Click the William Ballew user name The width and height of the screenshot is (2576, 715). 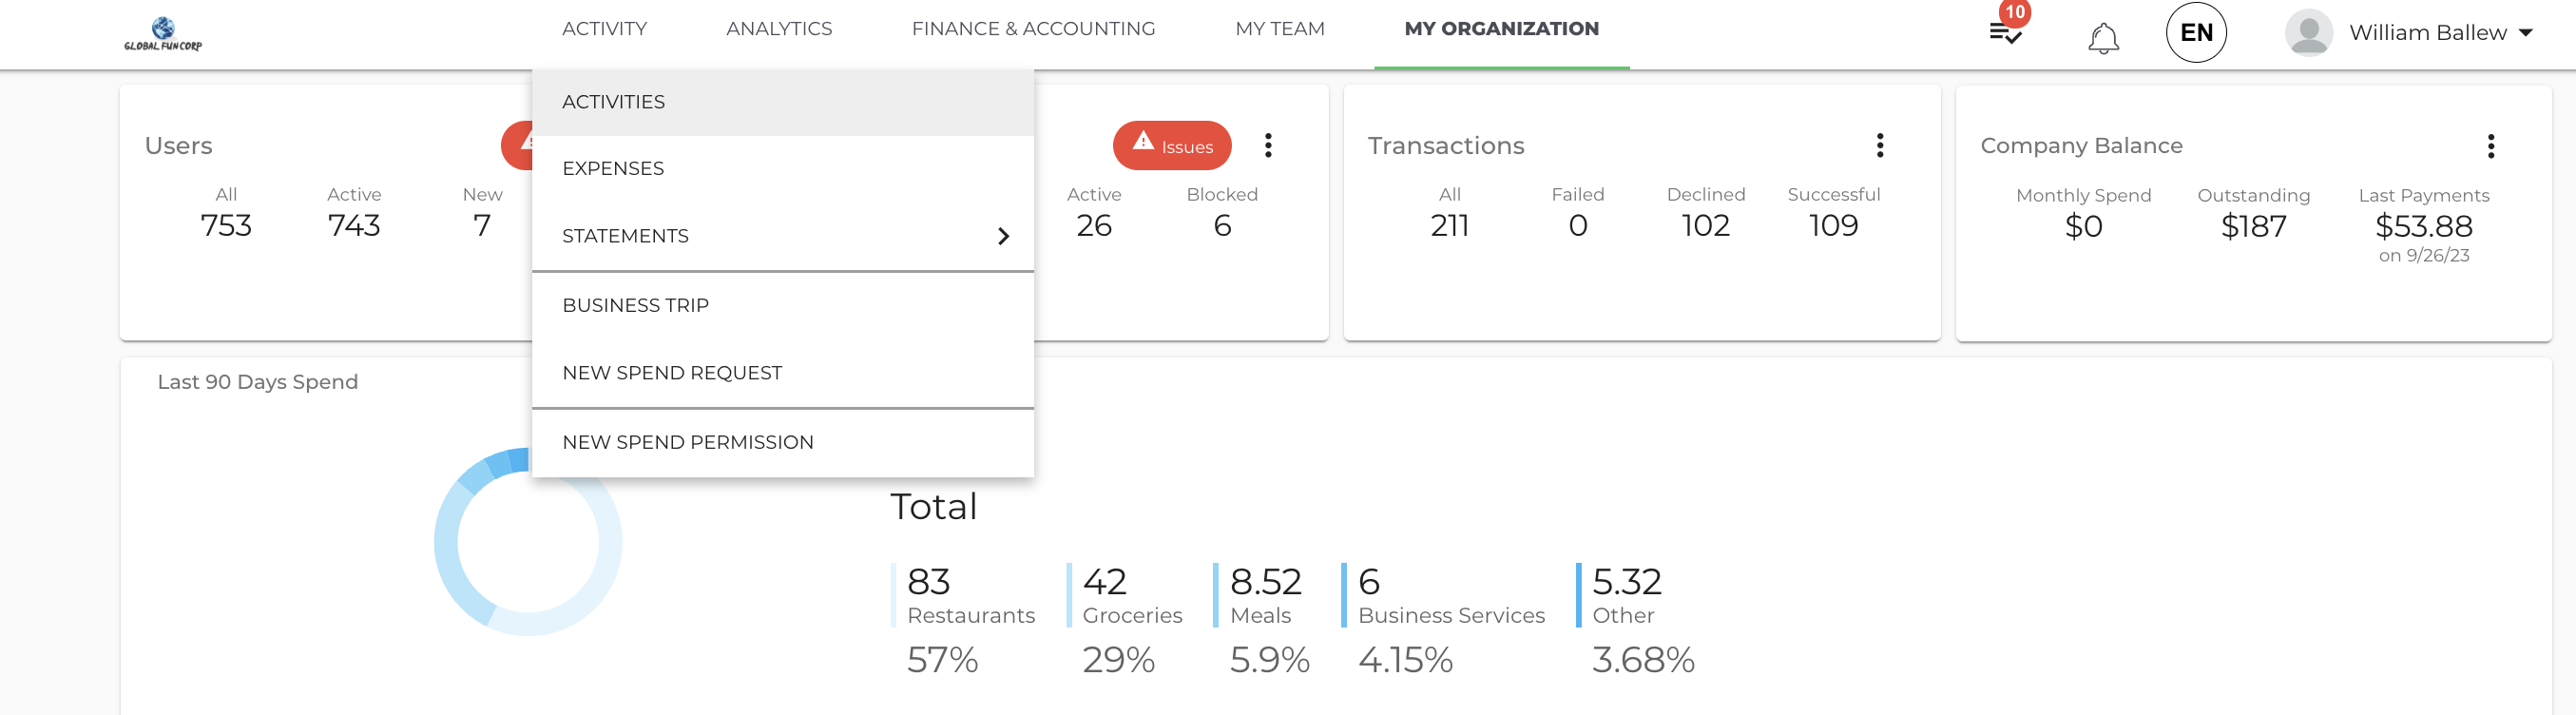(x=2427, y=33)
